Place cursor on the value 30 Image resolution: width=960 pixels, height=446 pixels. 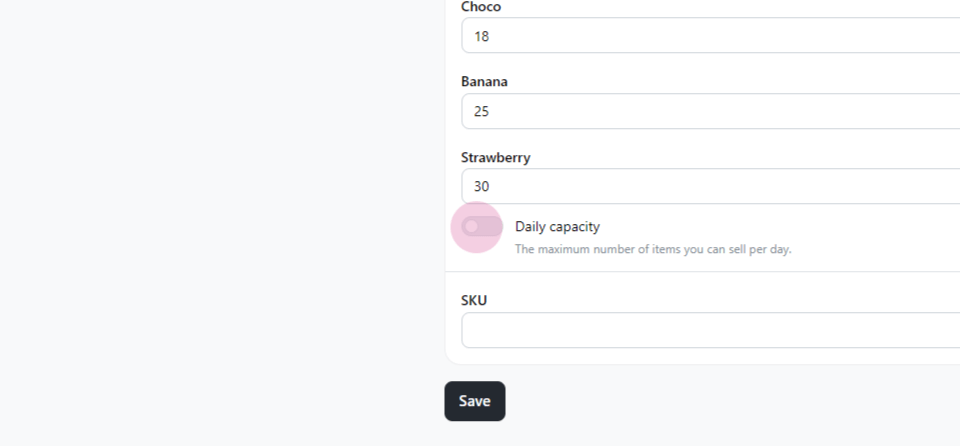481,186
